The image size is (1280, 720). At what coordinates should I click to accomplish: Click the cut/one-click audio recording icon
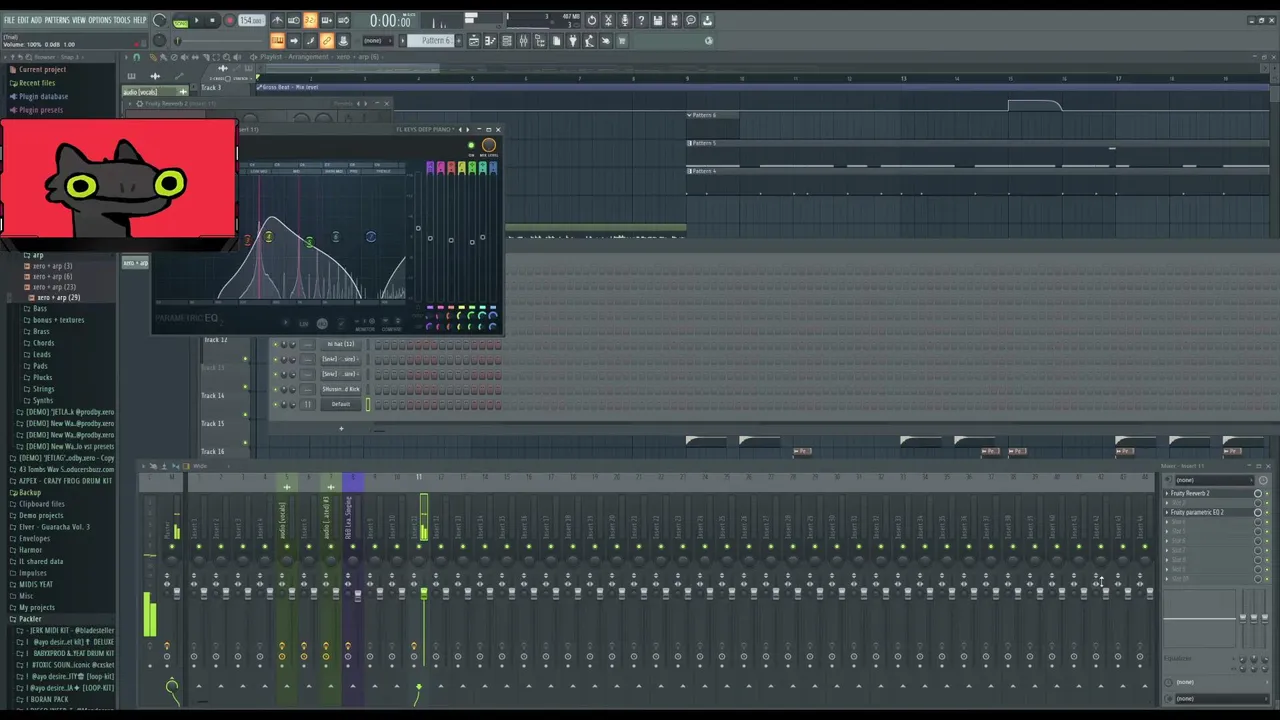coord(608,20)
